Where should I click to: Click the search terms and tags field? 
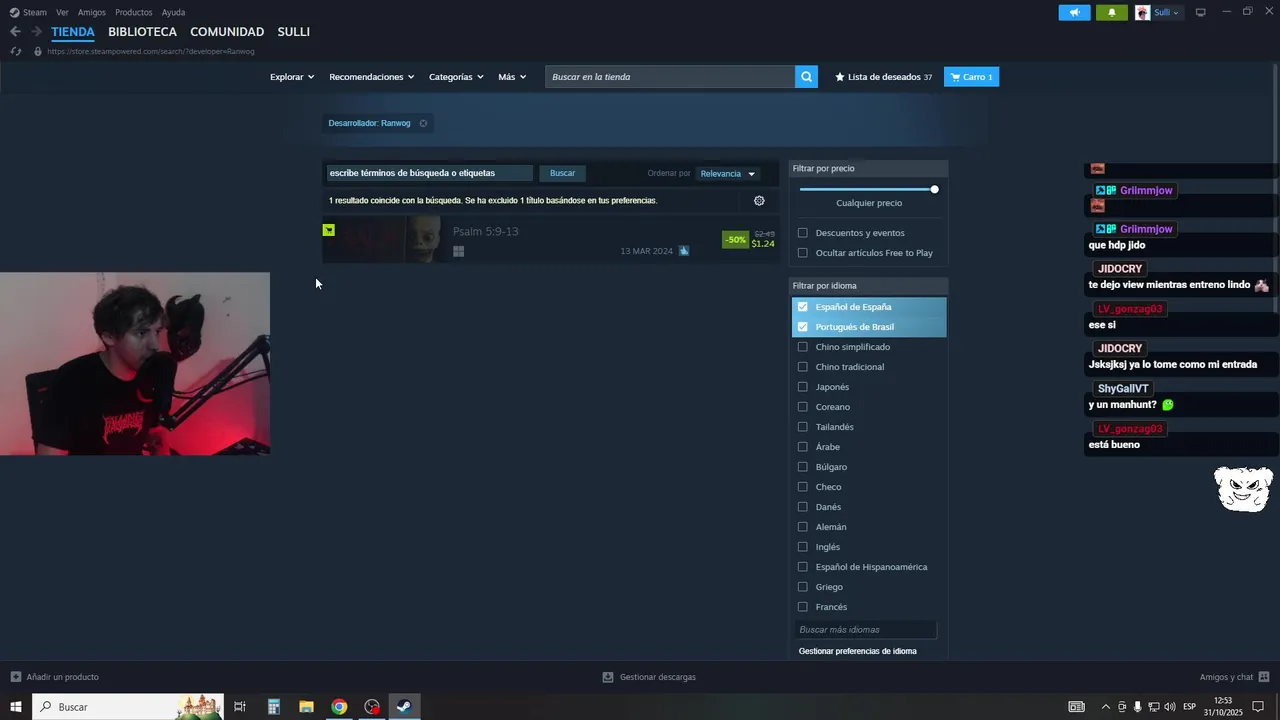click(428, 173)
